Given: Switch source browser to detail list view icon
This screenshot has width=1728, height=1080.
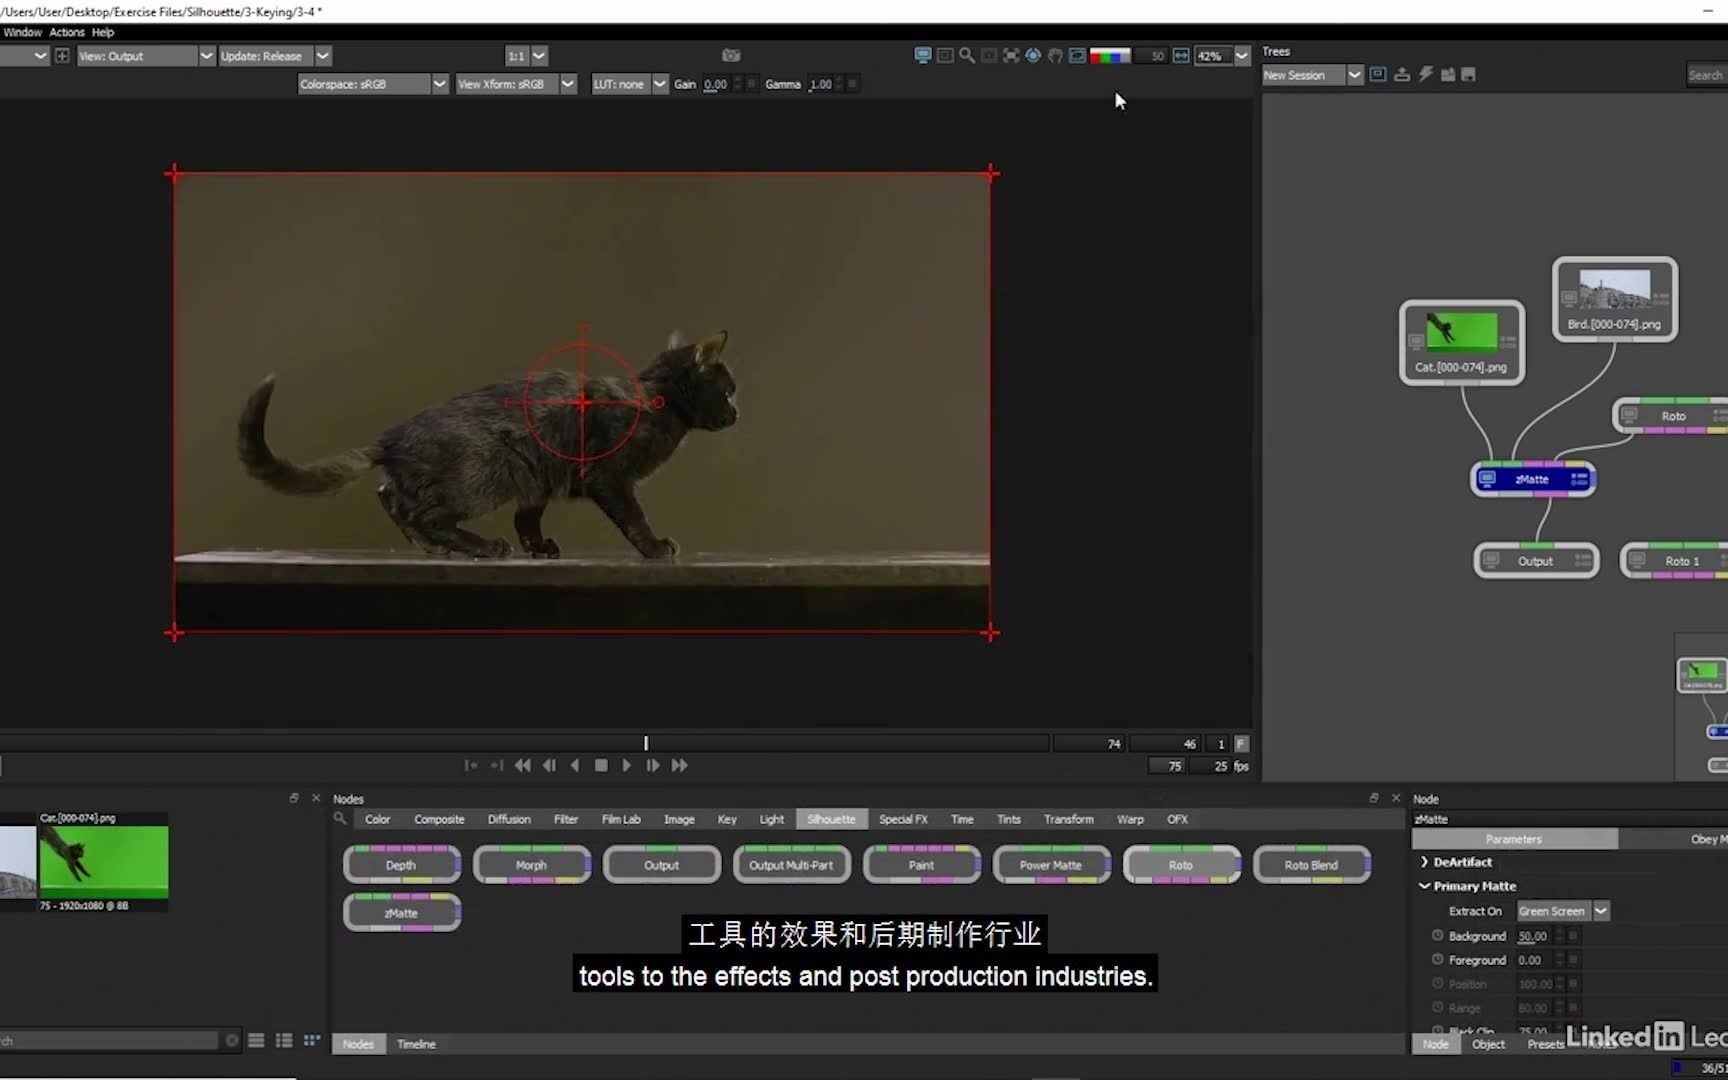Looking at the screenshot, I should coord(284,1040).
